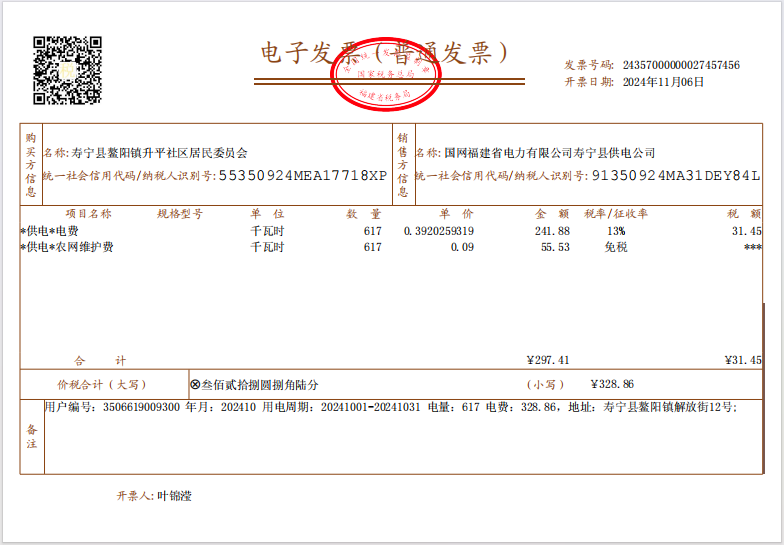Select unit price 0.3920259319

click(438, 231)
